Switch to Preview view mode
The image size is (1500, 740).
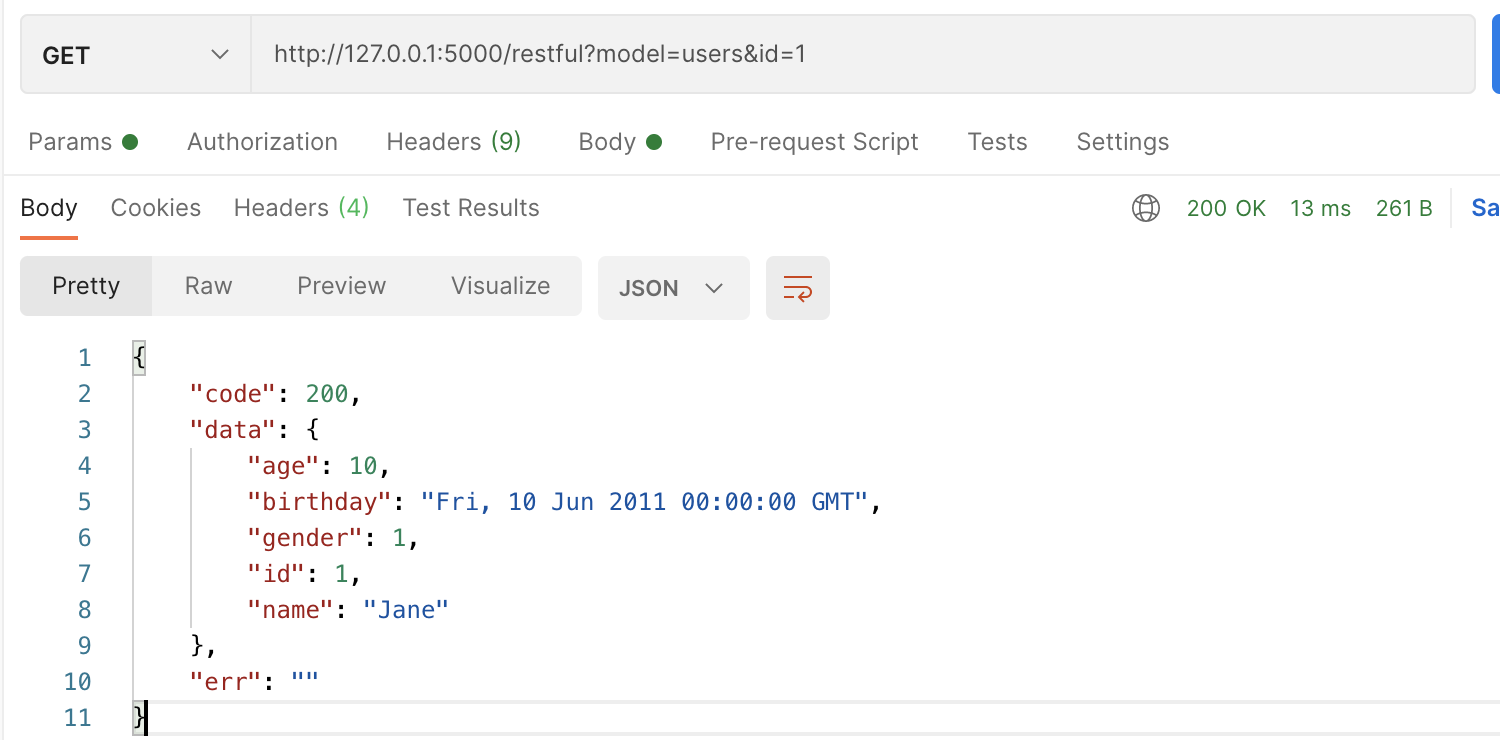click(341, 286)
